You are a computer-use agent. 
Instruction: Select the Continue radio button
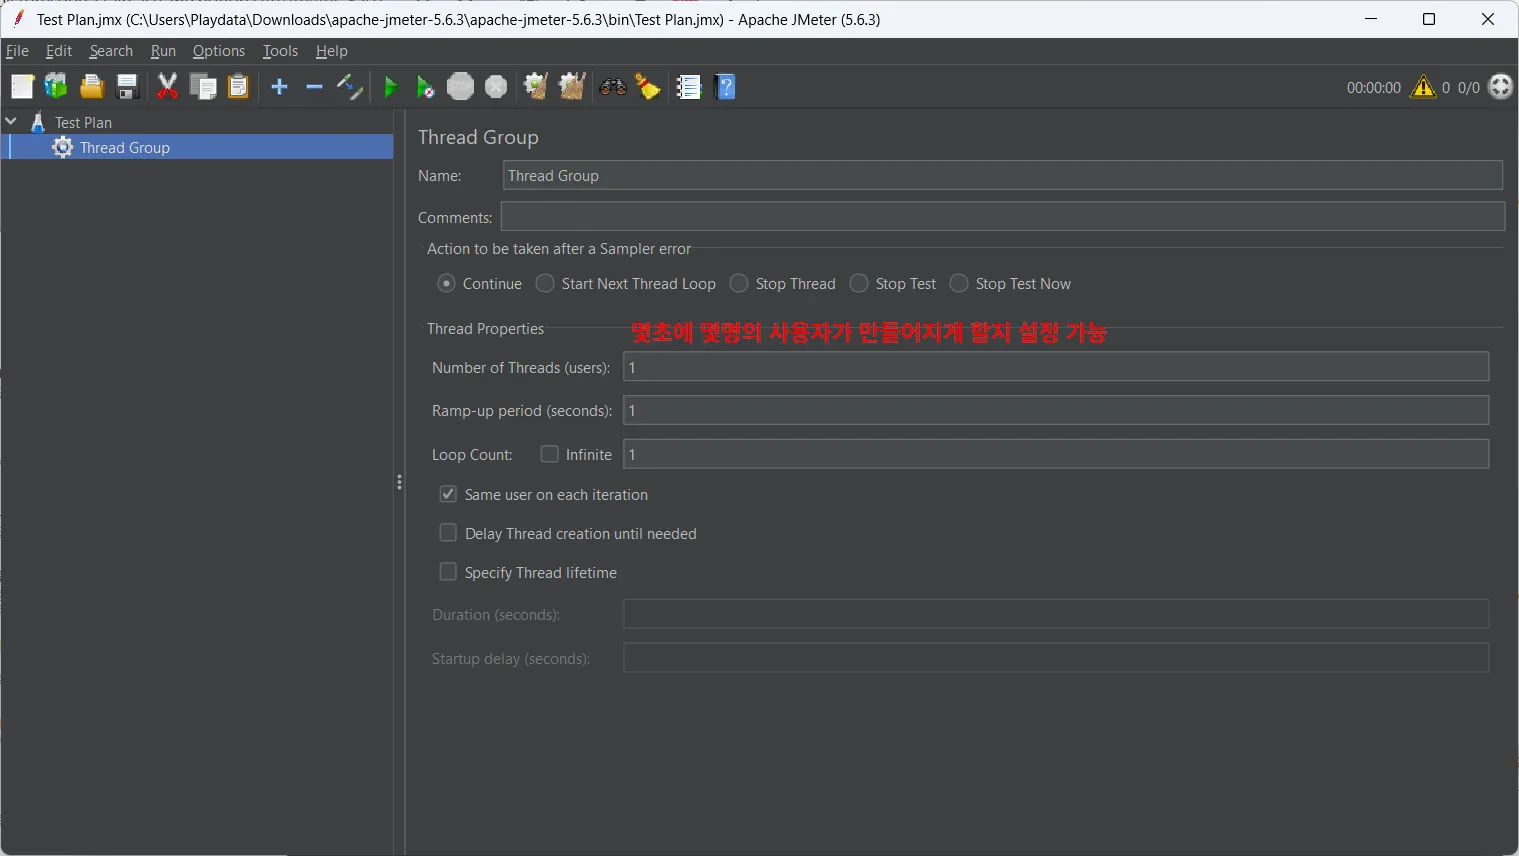[x=447, y=284]
